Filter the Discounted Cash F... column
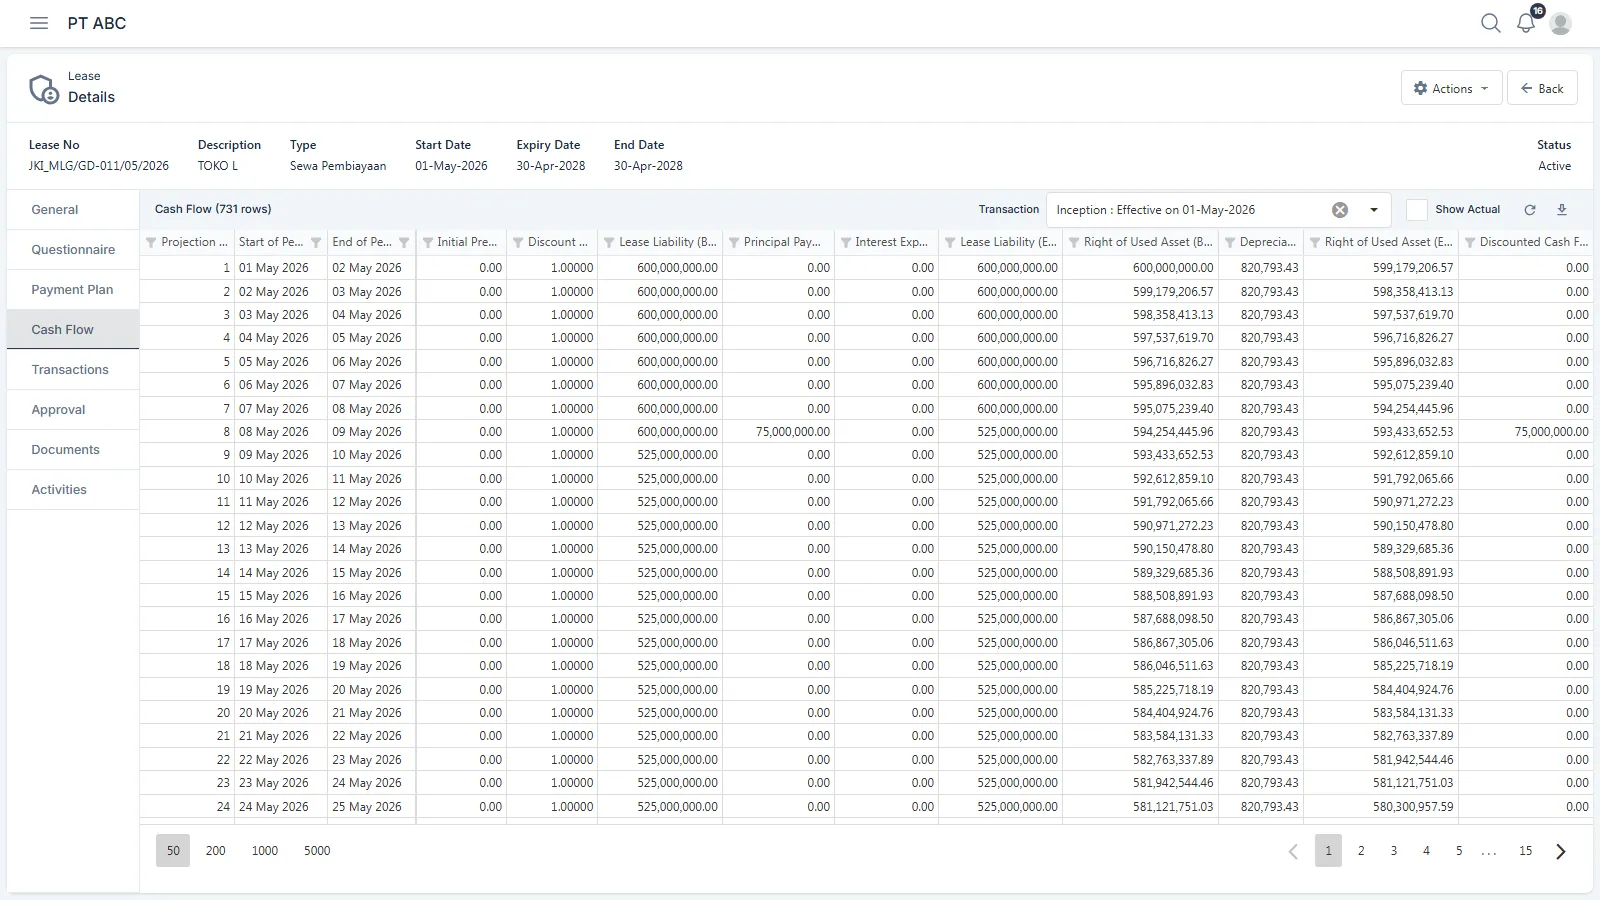Screen dimensions: 1600x900 pos(1470,242)
